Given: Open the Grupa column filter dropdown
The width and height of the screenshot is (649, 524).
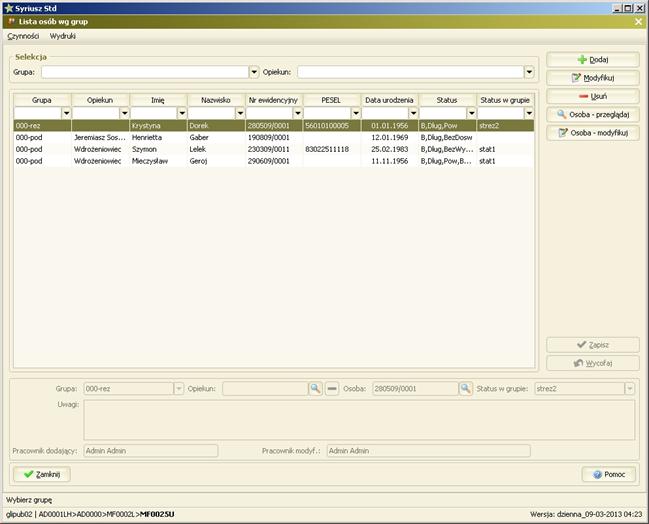Looking at the screenshot, I should click(66, 113).
